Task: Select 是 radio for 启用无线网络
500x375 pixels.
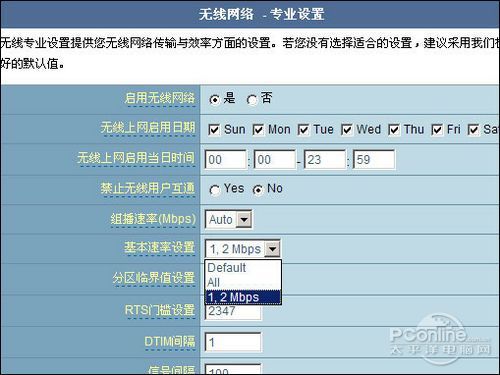Action: coord(215,100)
